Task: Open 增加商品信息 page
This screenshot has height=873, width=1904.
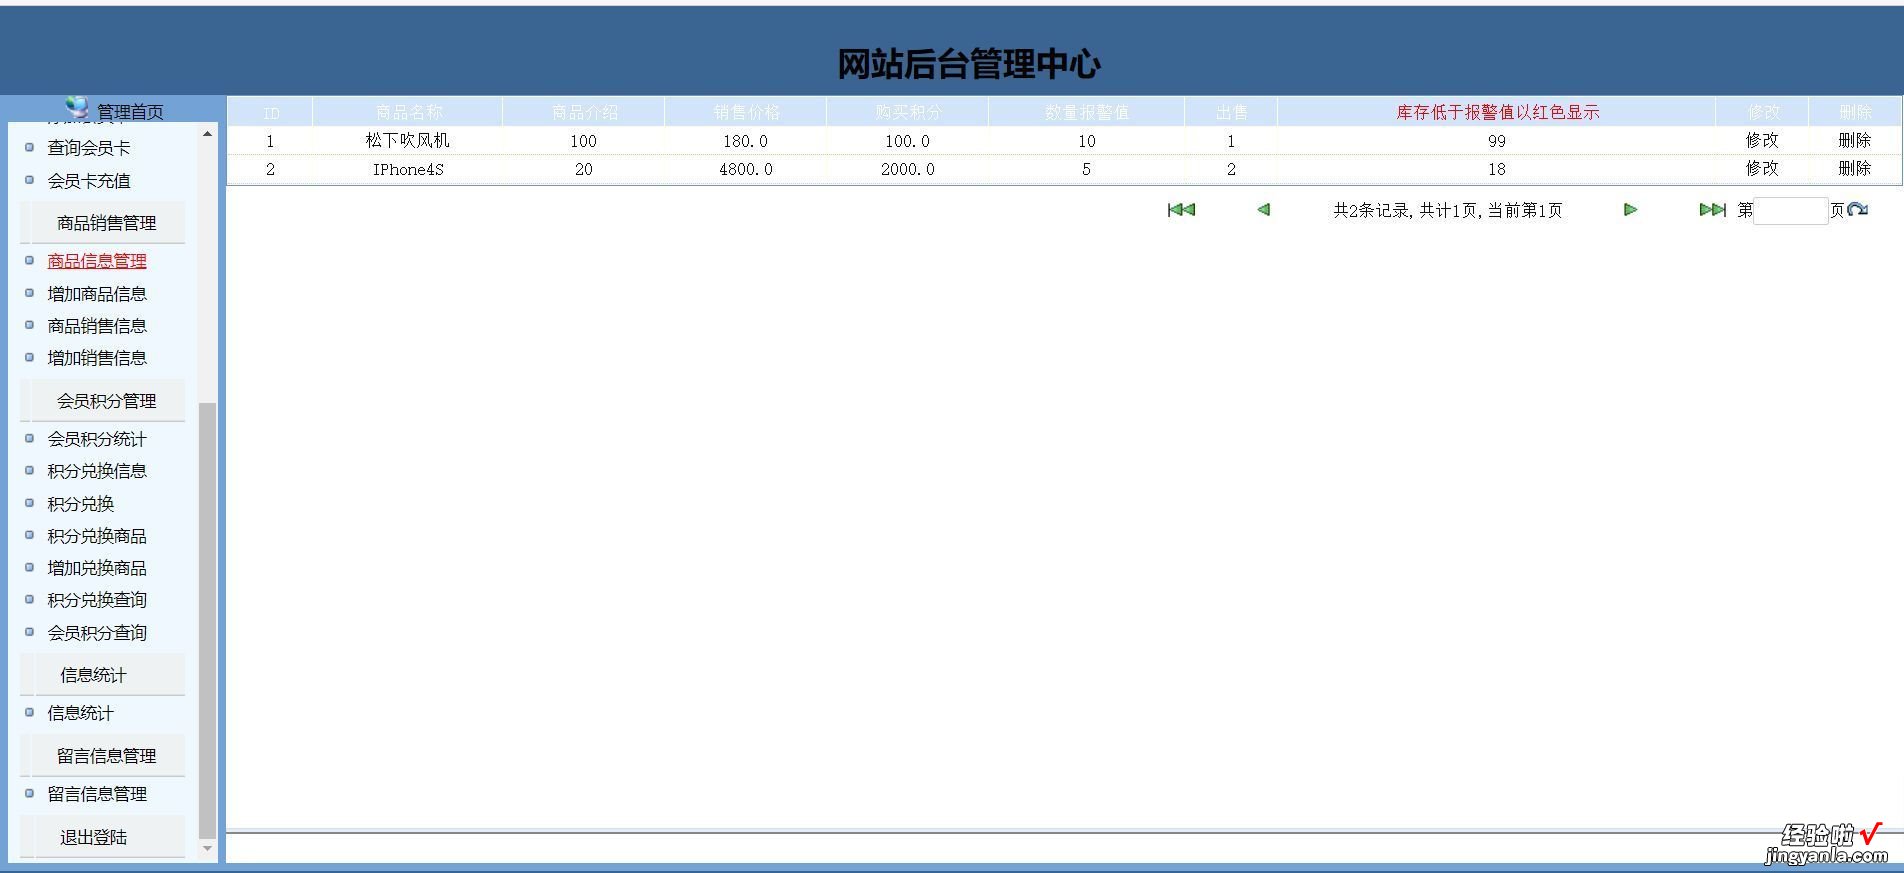Action: [97, 294]
